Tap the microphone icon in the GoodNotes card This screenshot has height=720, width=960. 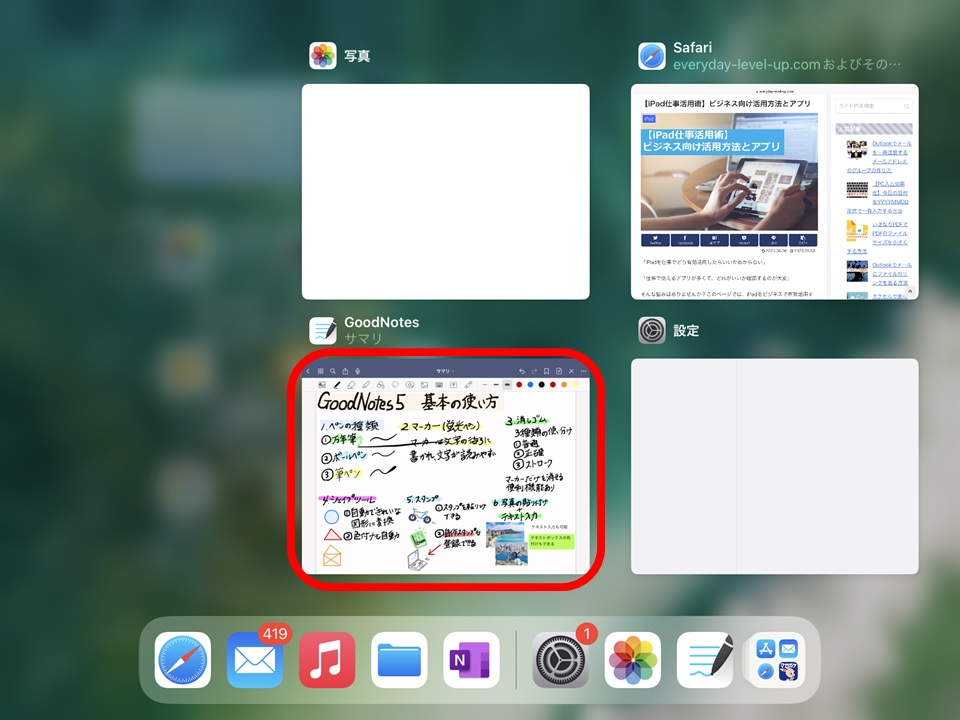click(358, 371)
